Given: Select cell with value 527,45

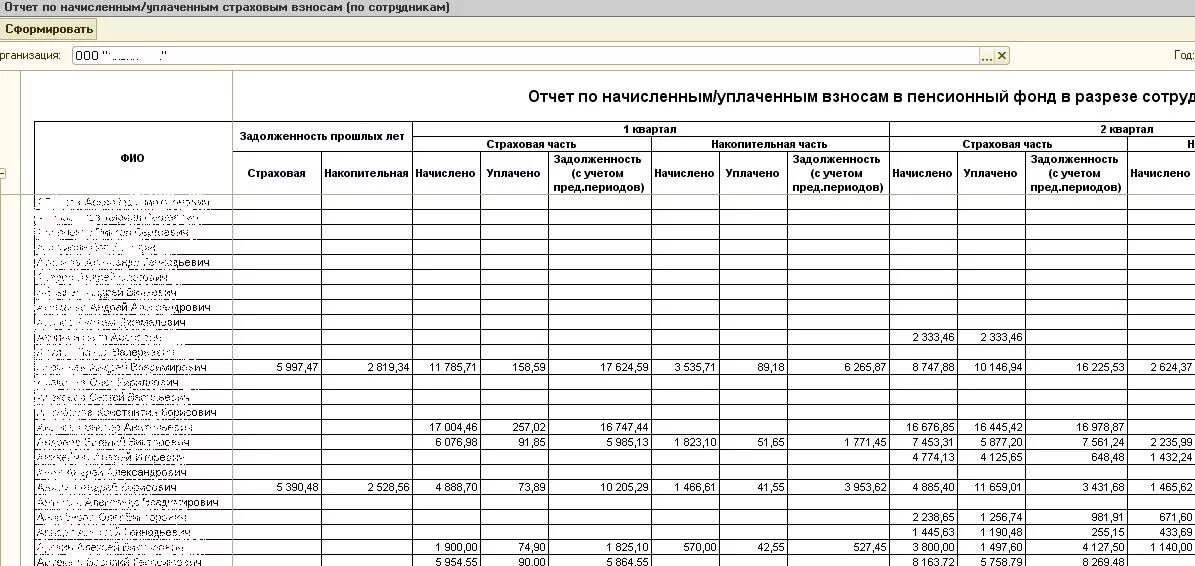Looking at the screenshot, I should 838,547.
